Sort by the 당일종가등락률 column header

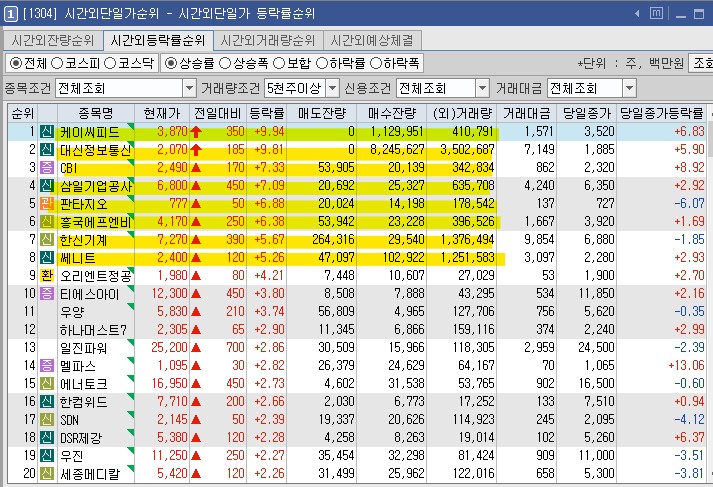click(662, 113)
